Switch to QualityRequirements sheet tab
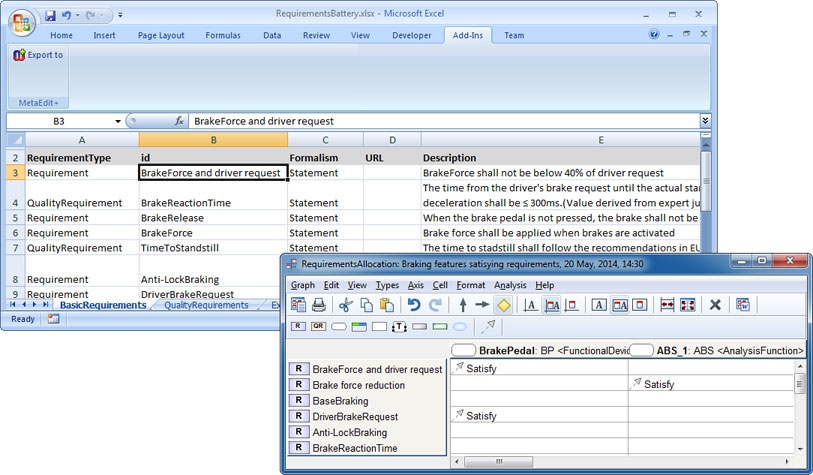Screen dimensions: 813x475 206,305
